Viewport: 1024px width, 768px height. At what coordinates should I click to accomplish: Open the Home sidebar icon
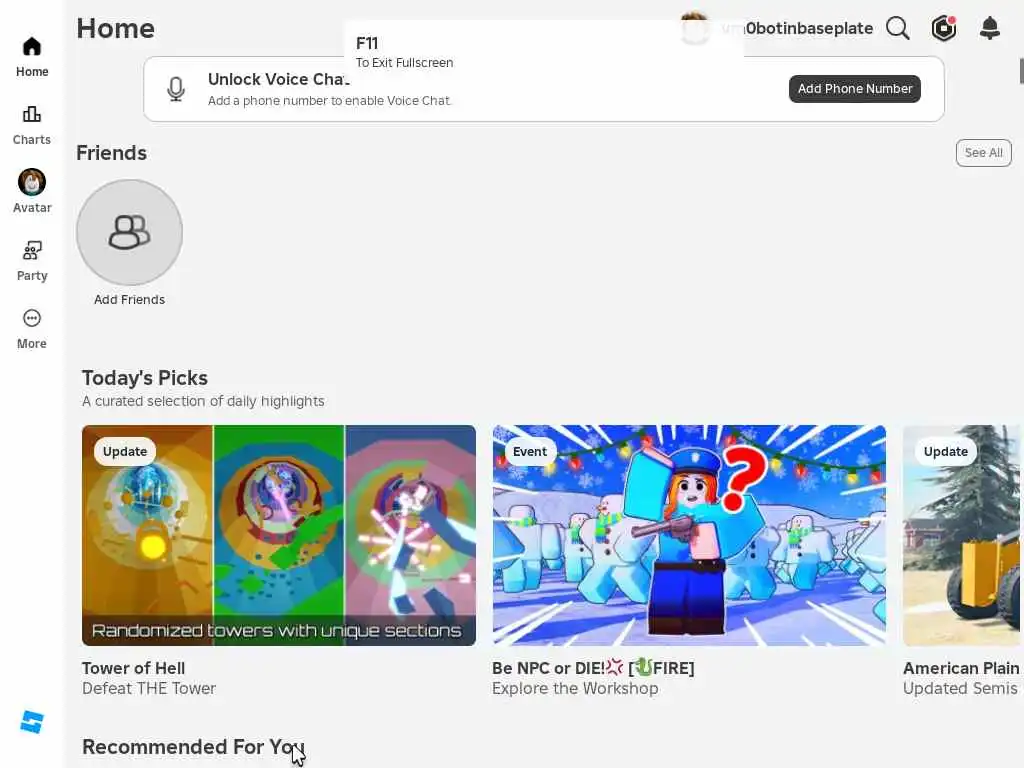coord(31,47)
